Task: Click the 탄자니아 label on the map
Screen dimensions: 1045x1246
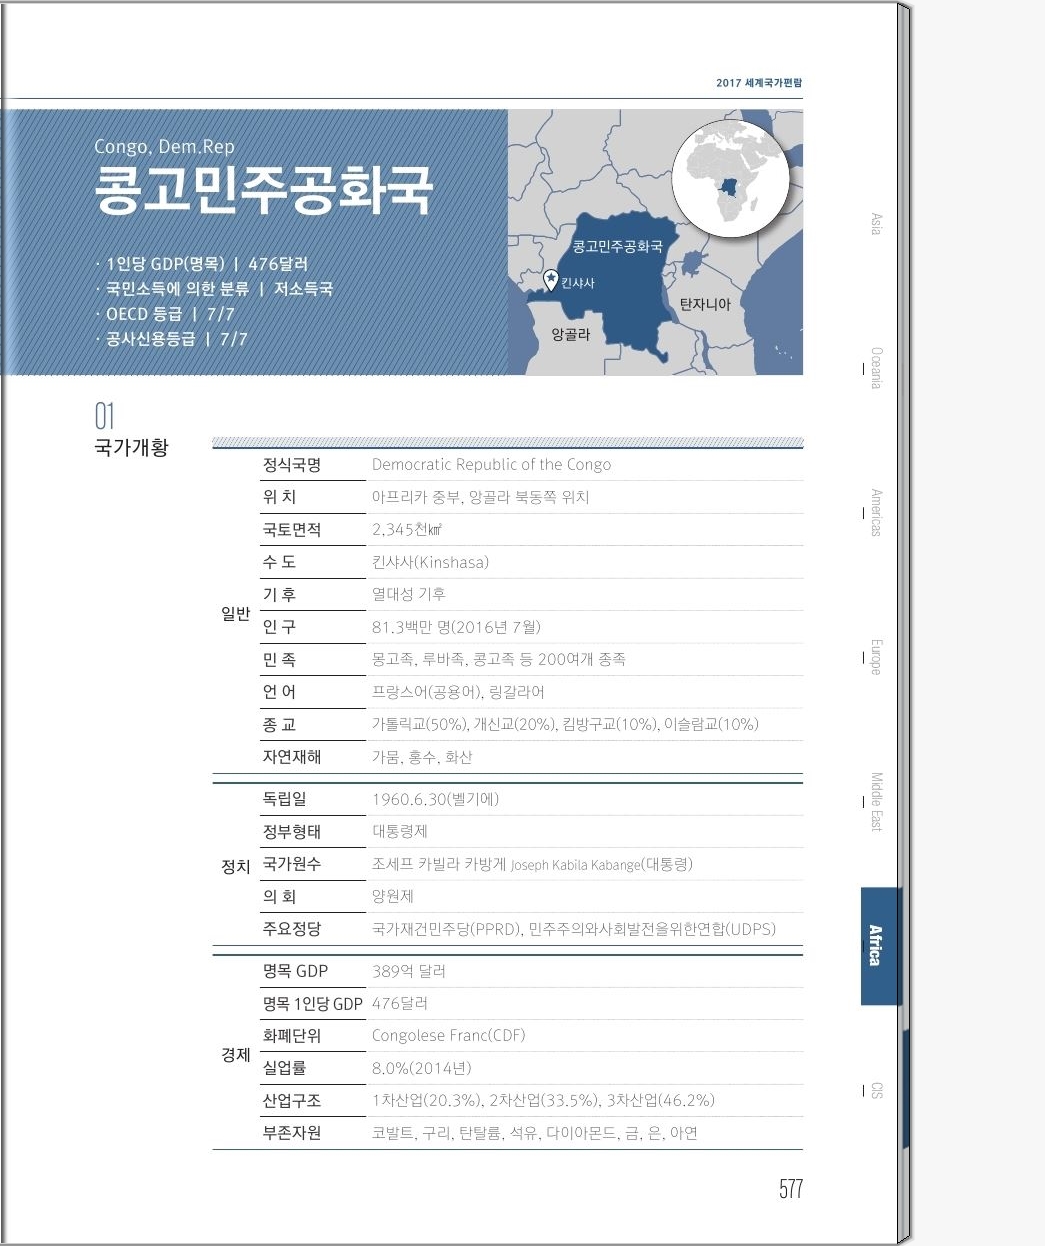Action: click(704, 304)
